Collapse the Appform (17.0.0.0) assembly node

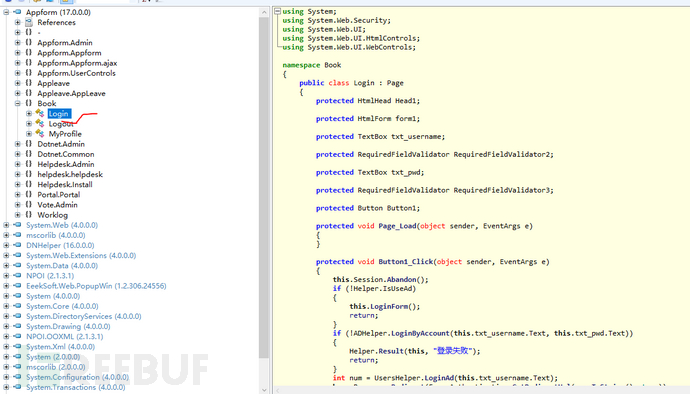click(6, 12)
